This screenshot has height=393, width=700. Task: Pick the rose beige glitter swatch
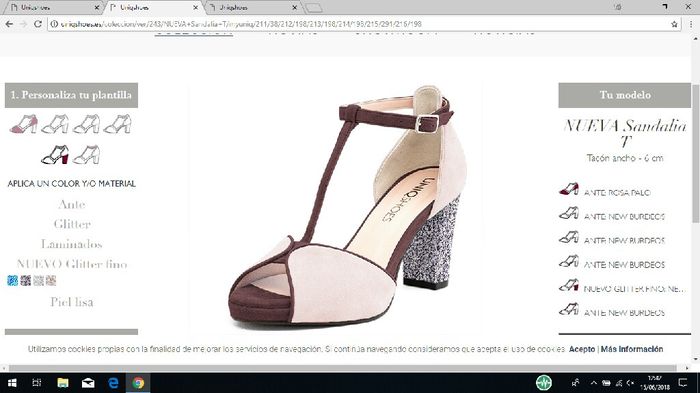click(51, 280)
